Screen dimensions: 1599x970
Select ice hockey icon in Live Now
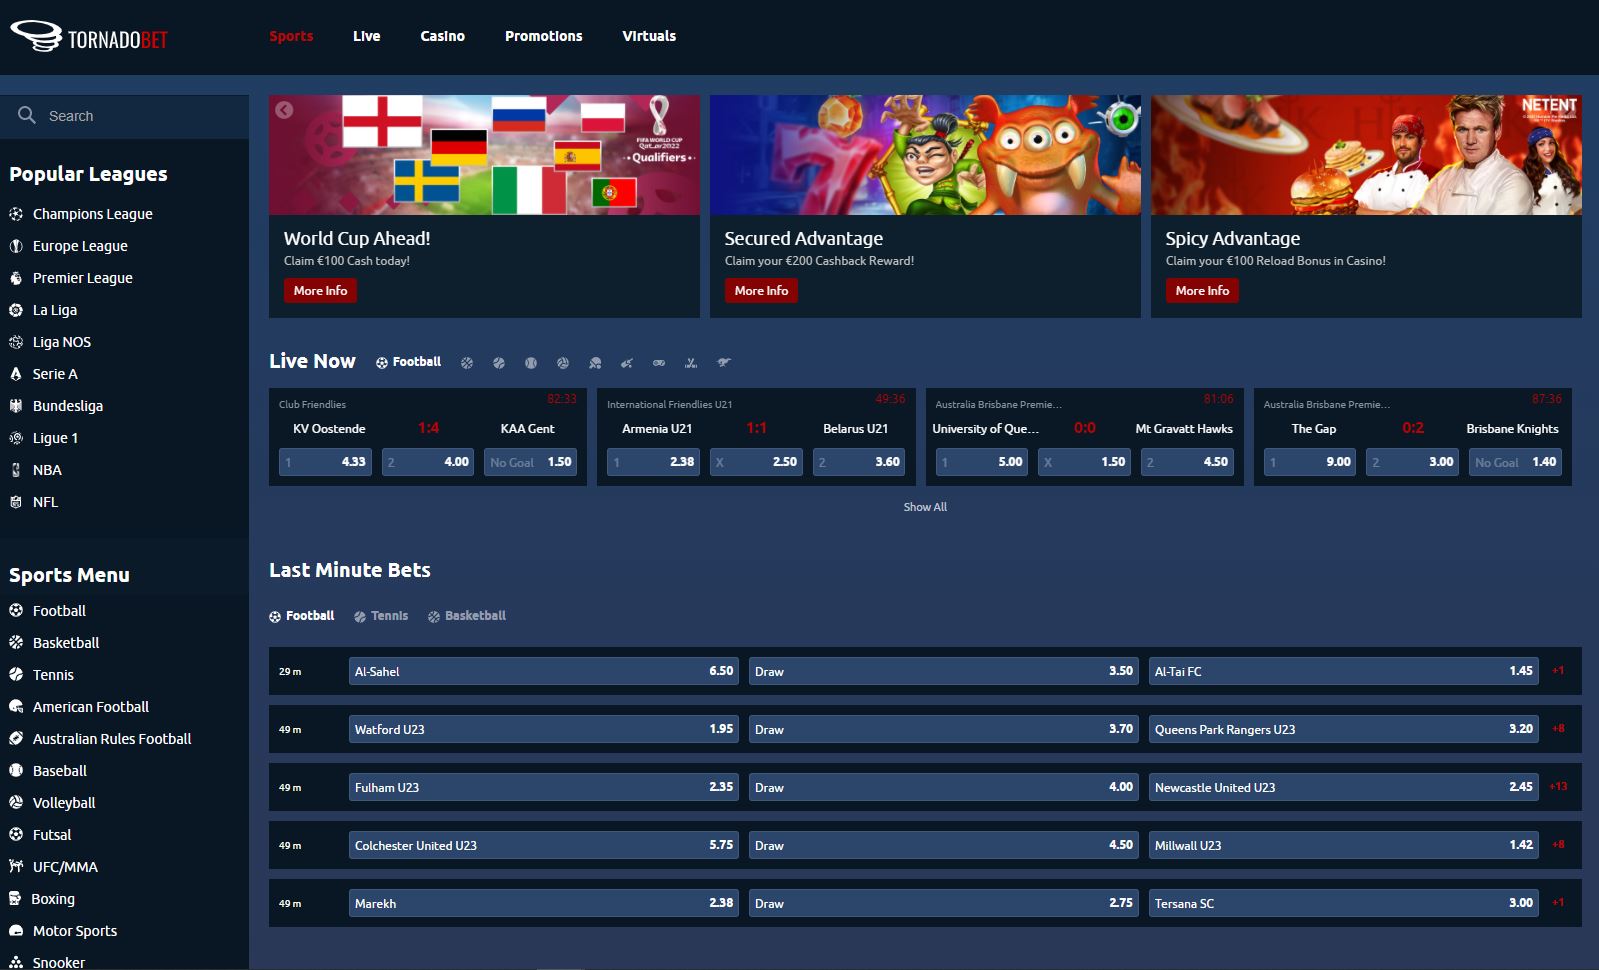(x=691, y=363)
